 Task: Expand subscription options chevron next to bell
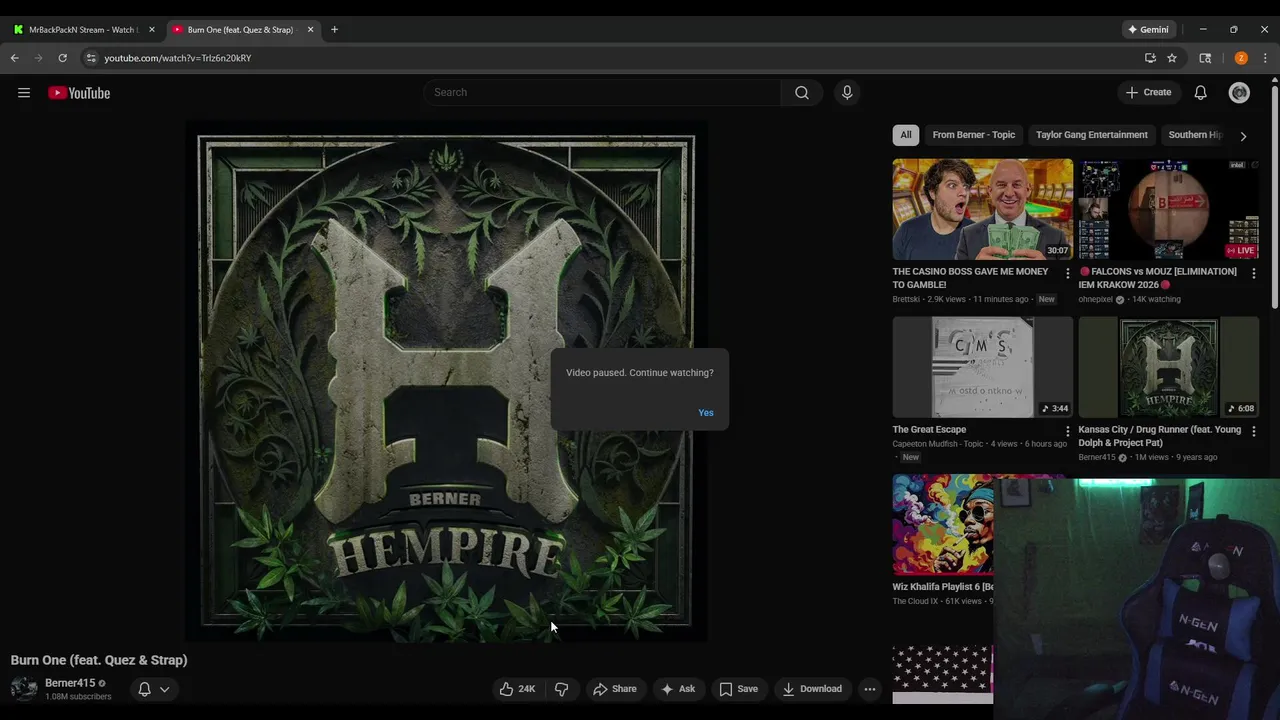point(165,689)
